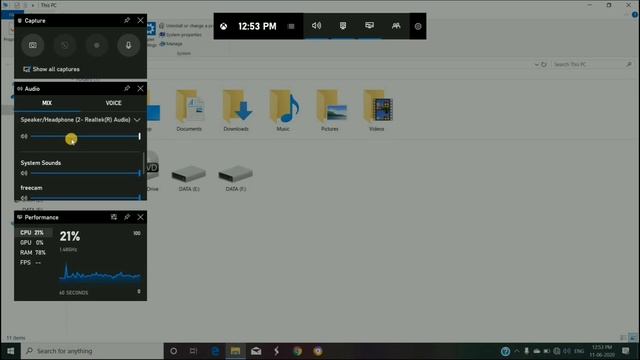Open the widget menu list icon
Viewport: 640px width, 360px height.
pyautogui.click(x=291, y=27)
